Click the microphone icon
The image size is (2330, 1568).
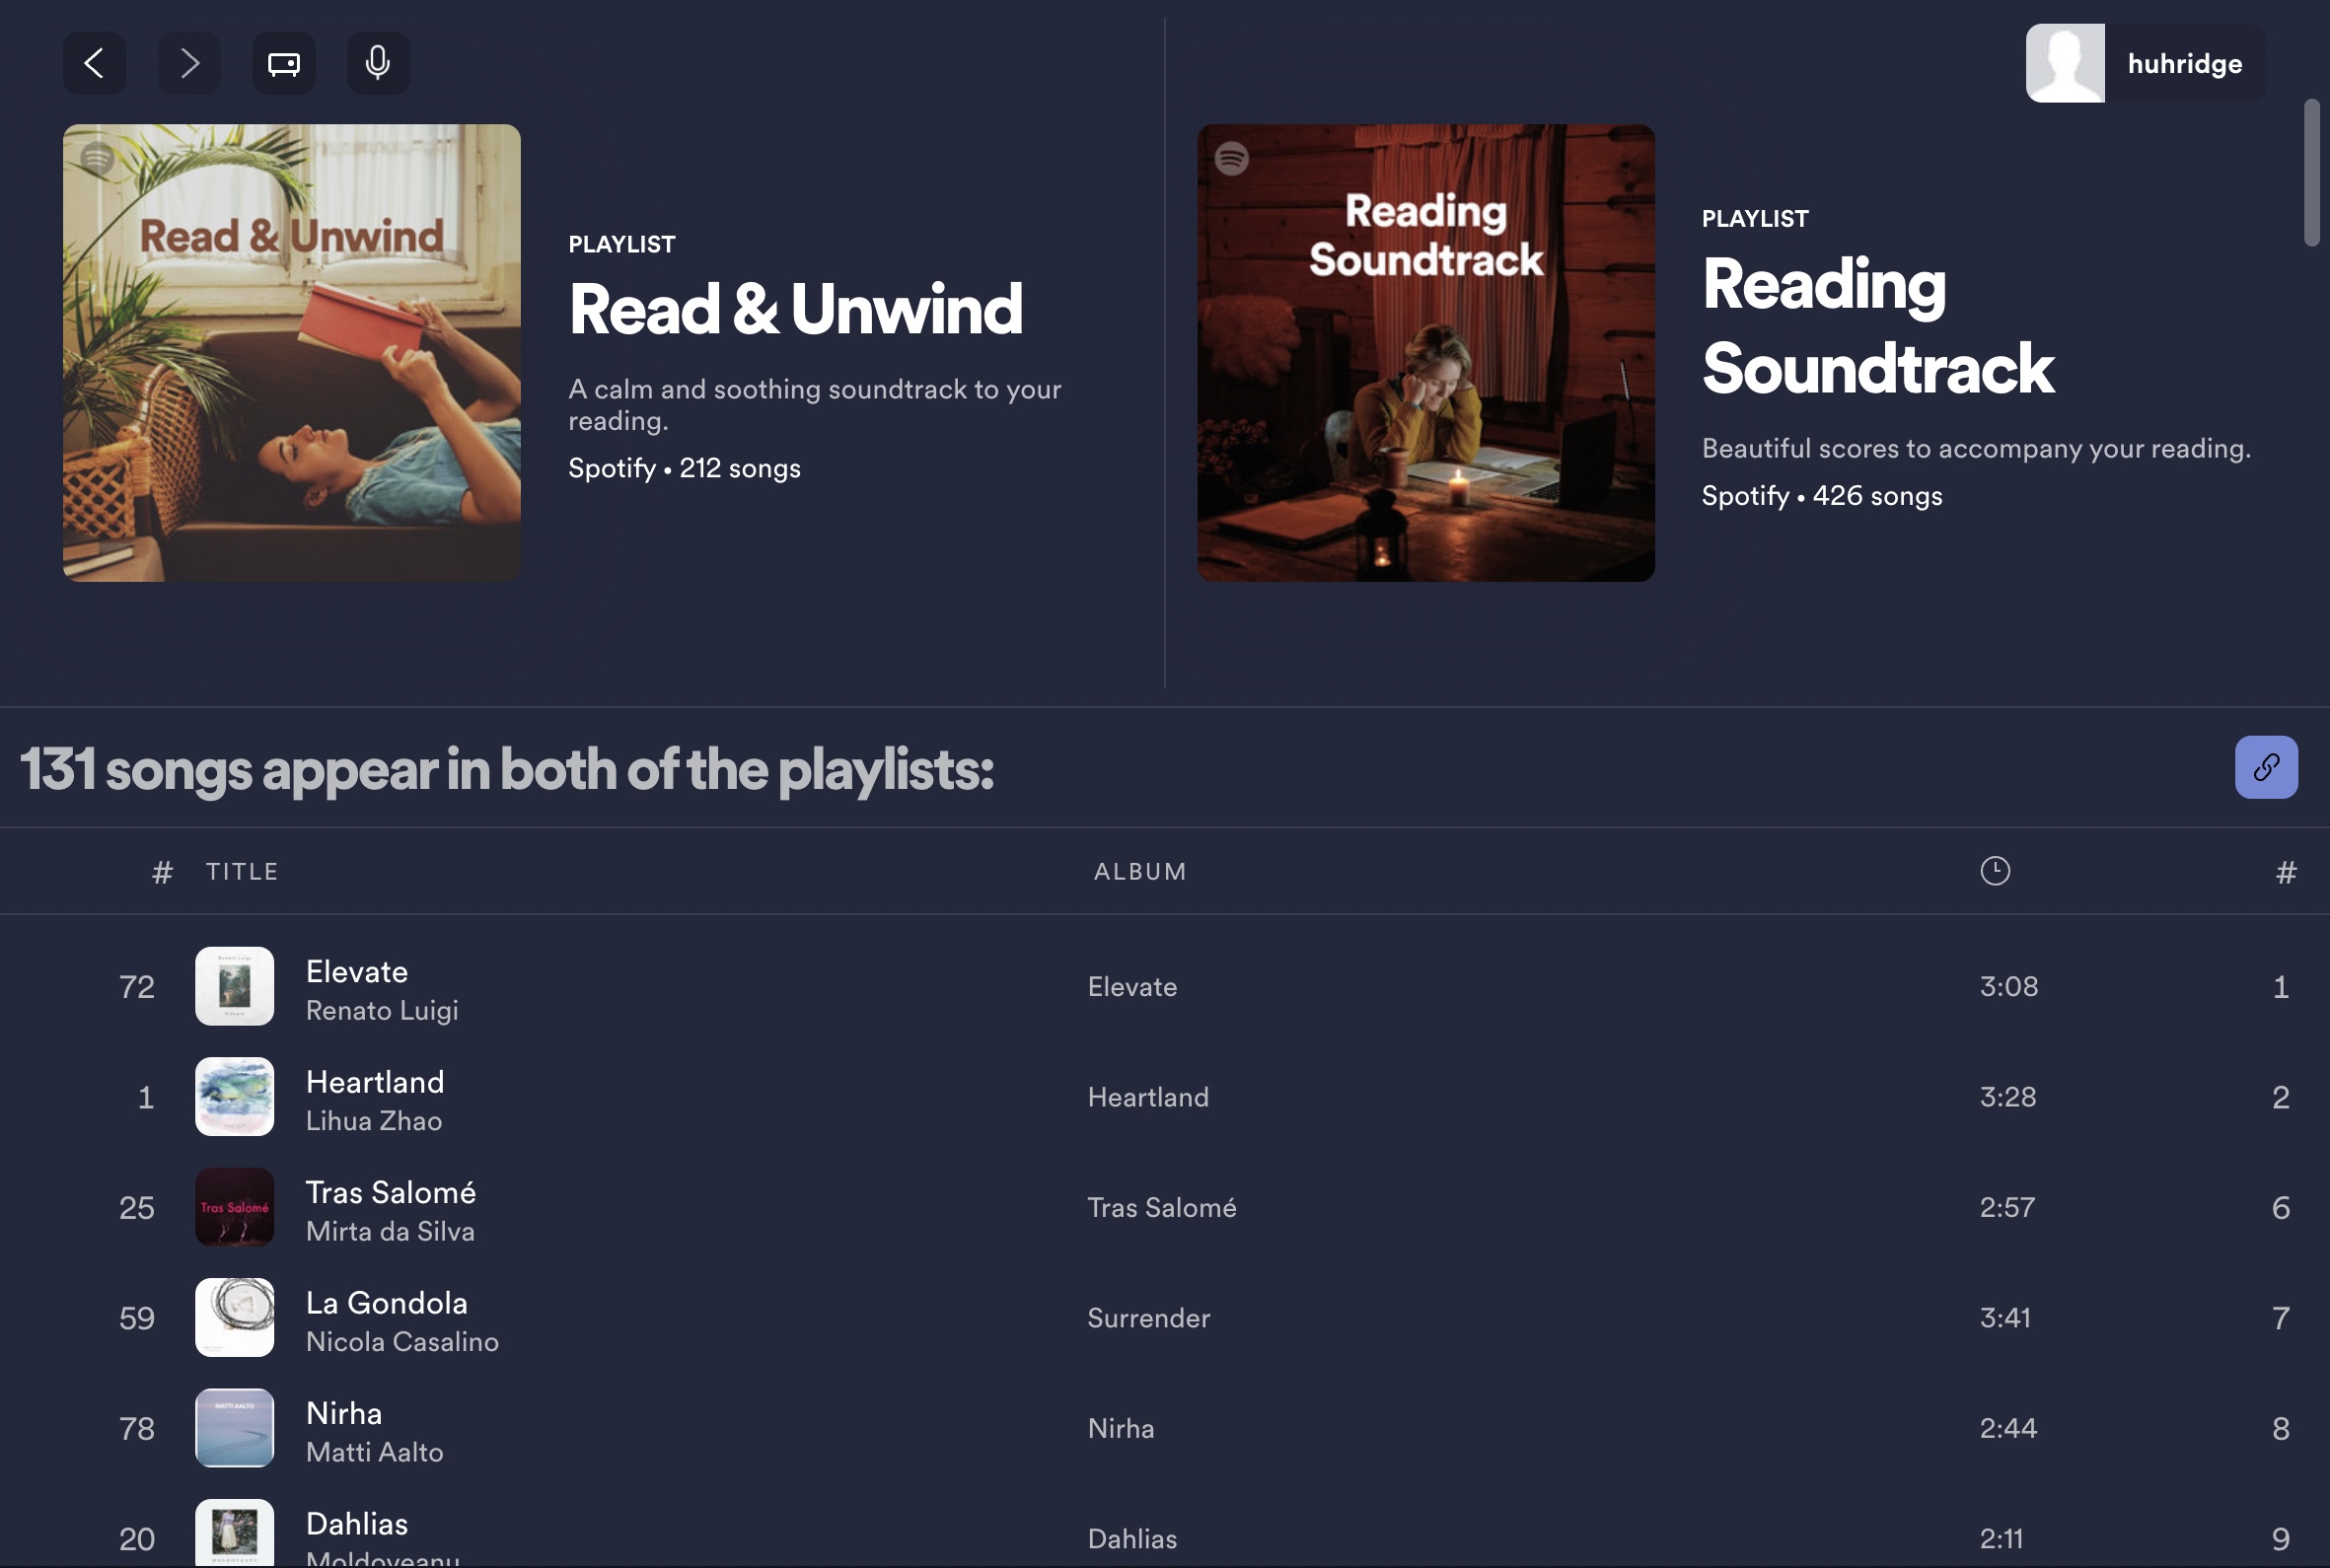pyautogui.click(x=378, y=63)
